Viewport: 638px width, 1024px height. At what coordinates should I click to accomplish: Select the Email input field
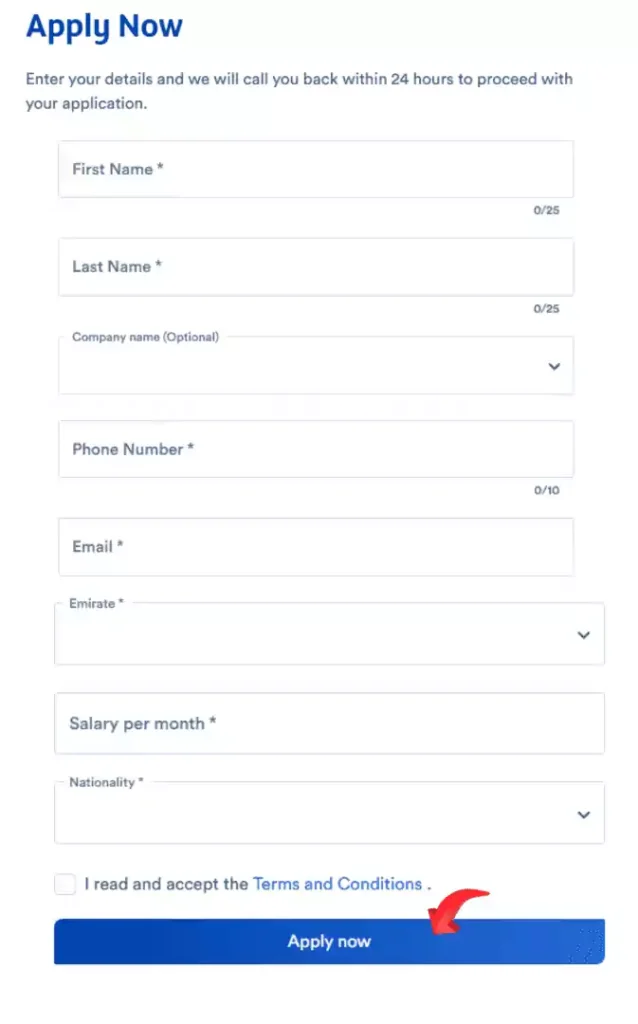[x=316, y=547]
